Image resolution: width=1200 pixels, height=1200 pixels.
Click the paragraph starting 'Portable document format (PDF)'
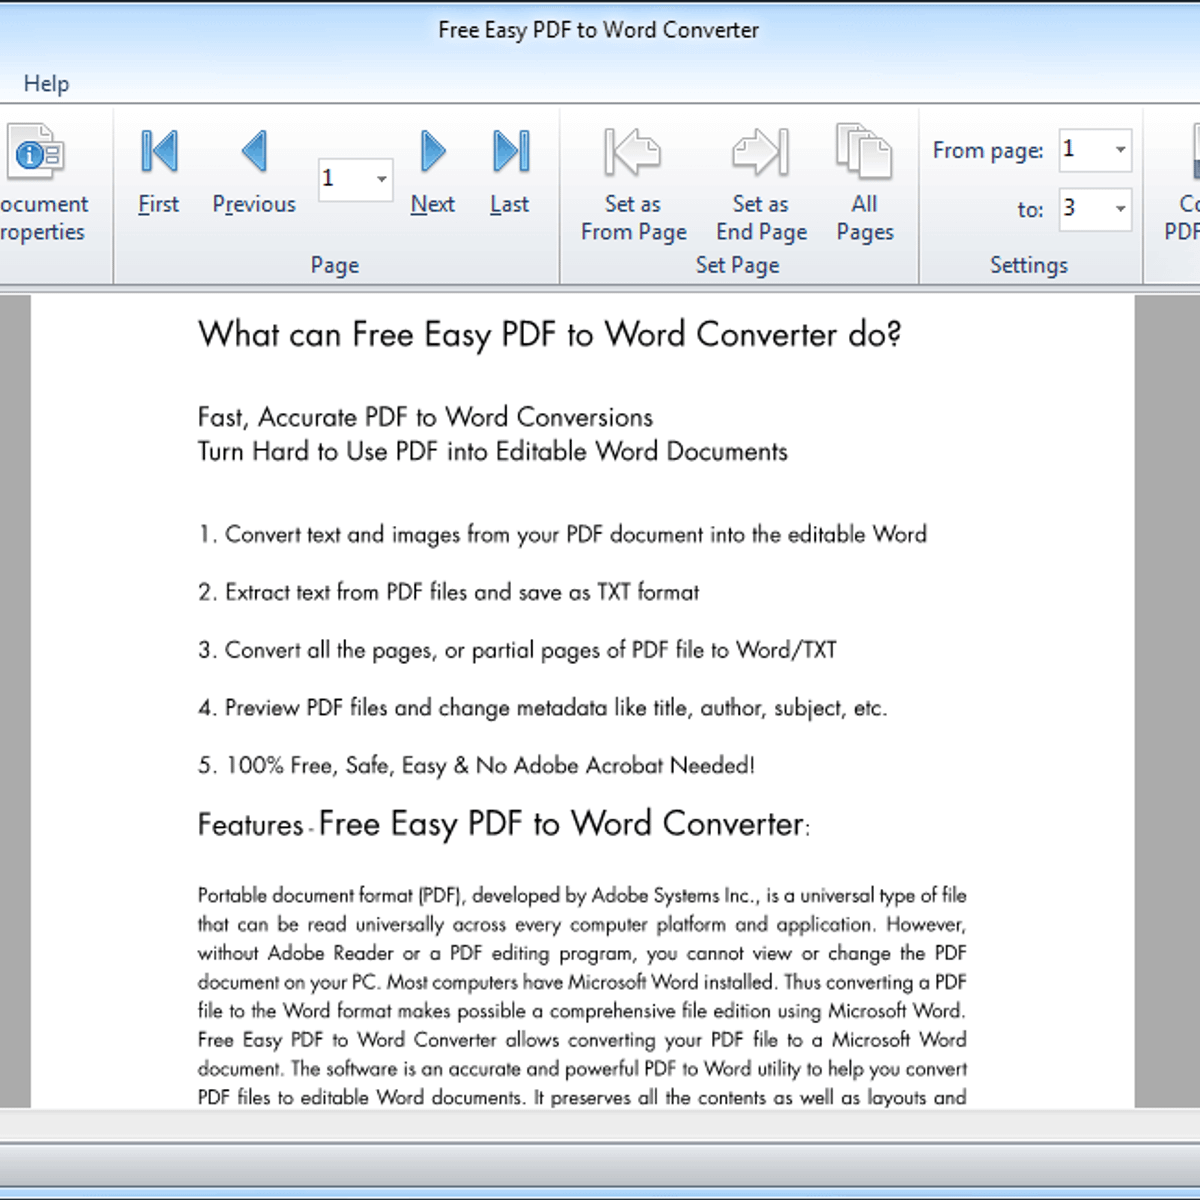tap(582, 996)
